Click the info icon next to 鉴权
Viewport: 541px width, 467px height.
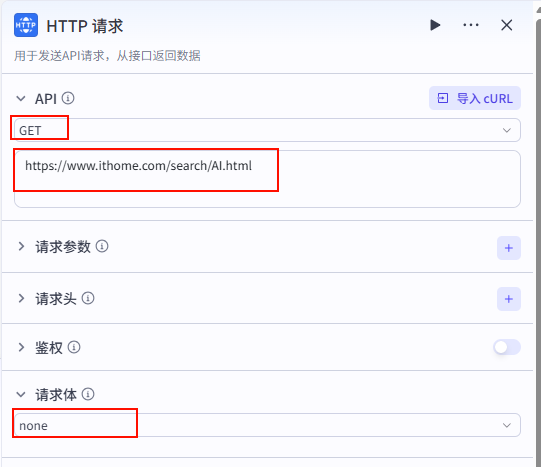74,347
